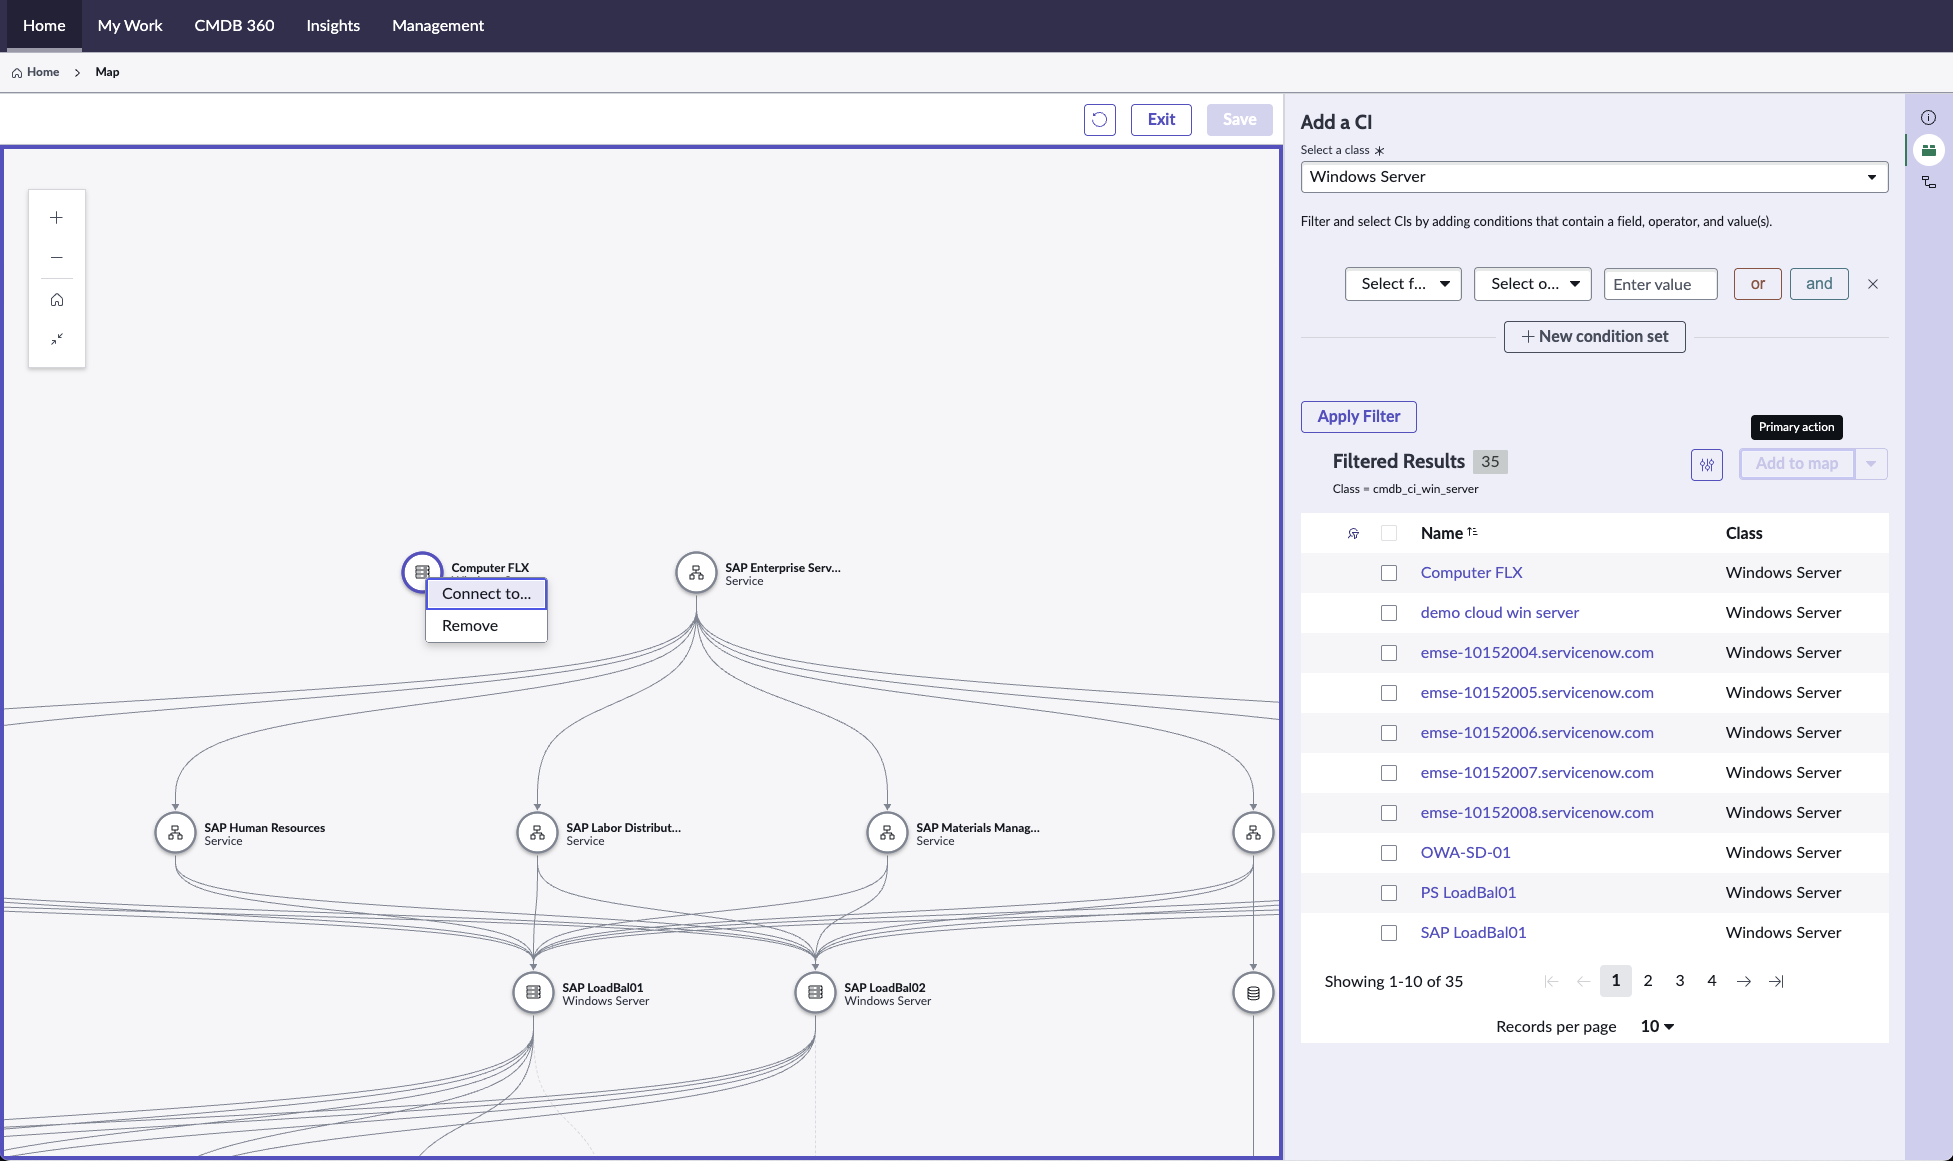Open the Records per page dropdown
Viewport: 1953px width, 1161px height.
coord(1657,1027)
